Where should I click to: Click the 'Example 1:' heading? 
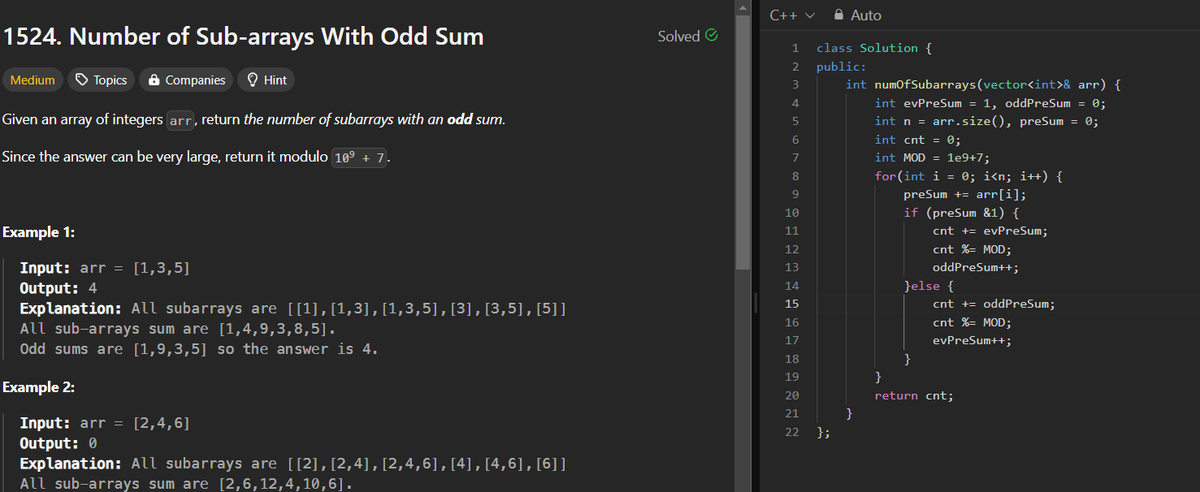click(x=40, y=232)
